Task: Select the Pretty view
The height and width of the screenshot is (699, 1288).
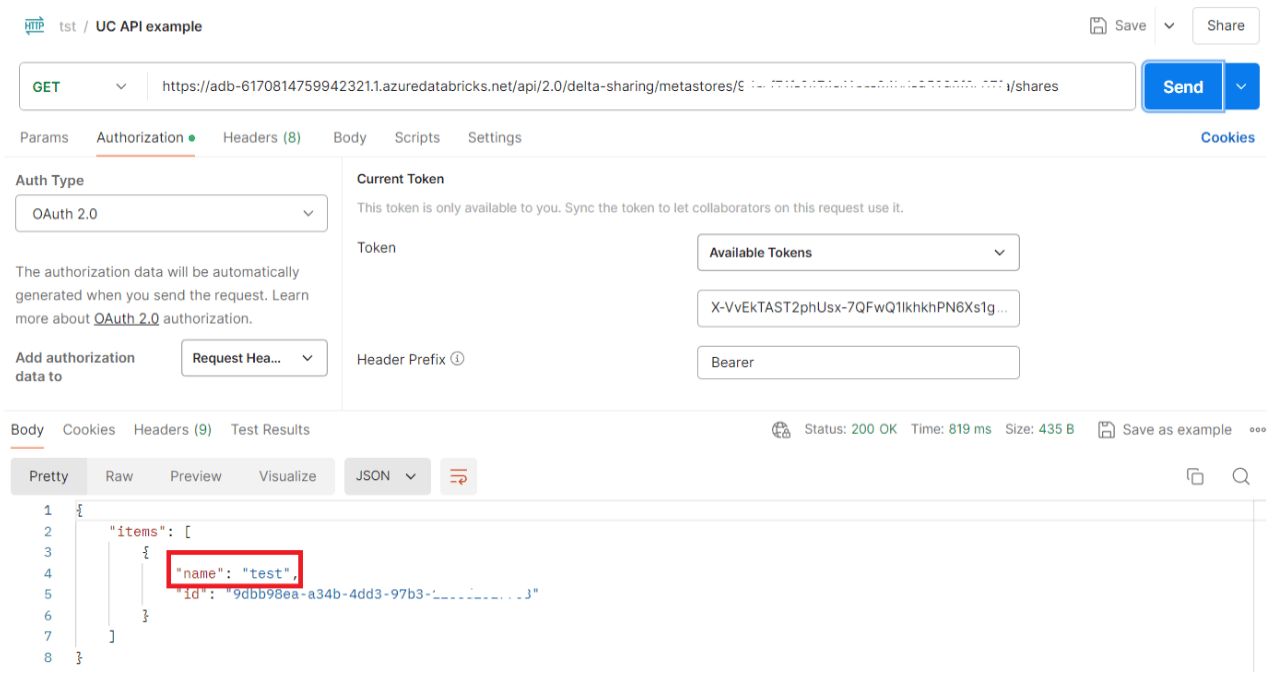Action: [x=49, y=476]
